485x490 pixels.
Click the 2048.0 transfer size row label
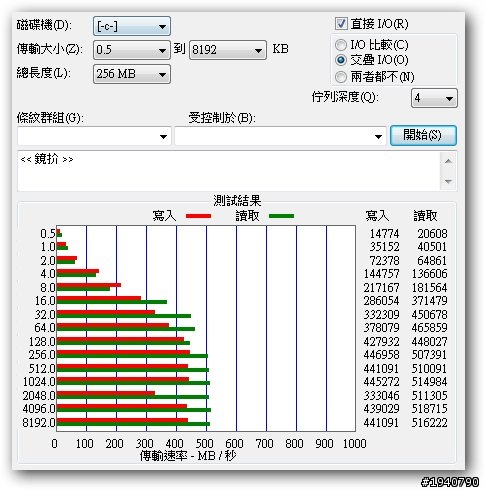point(39,396)
